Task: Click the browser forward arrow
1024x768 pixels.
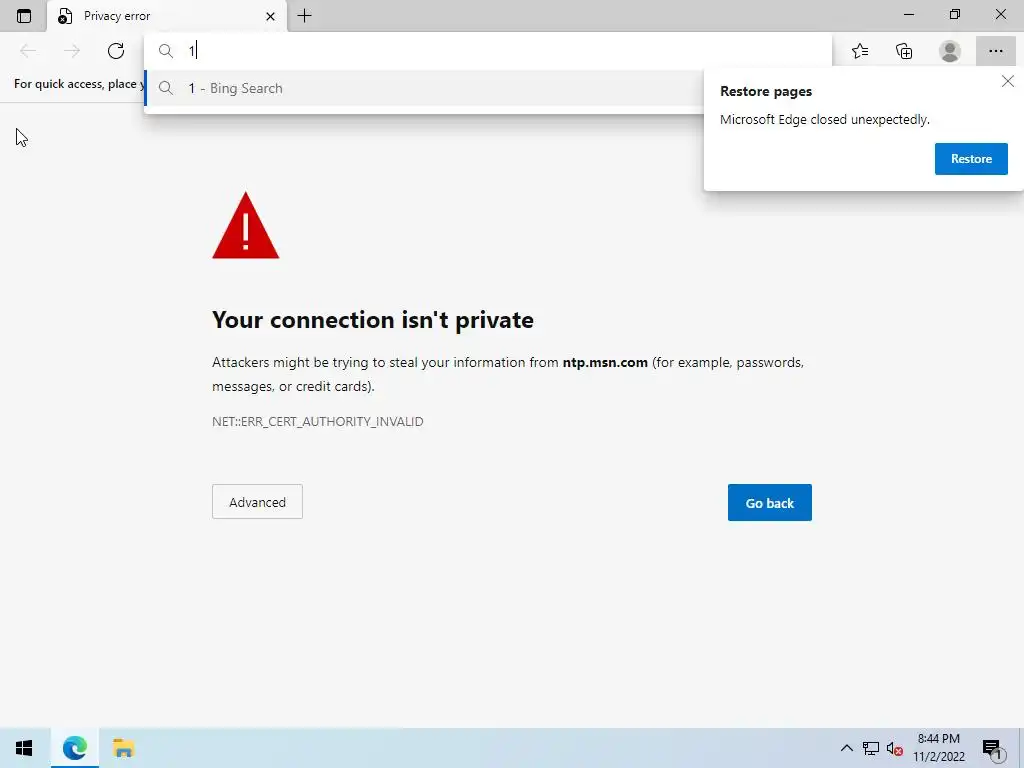Action: (72, 50)
